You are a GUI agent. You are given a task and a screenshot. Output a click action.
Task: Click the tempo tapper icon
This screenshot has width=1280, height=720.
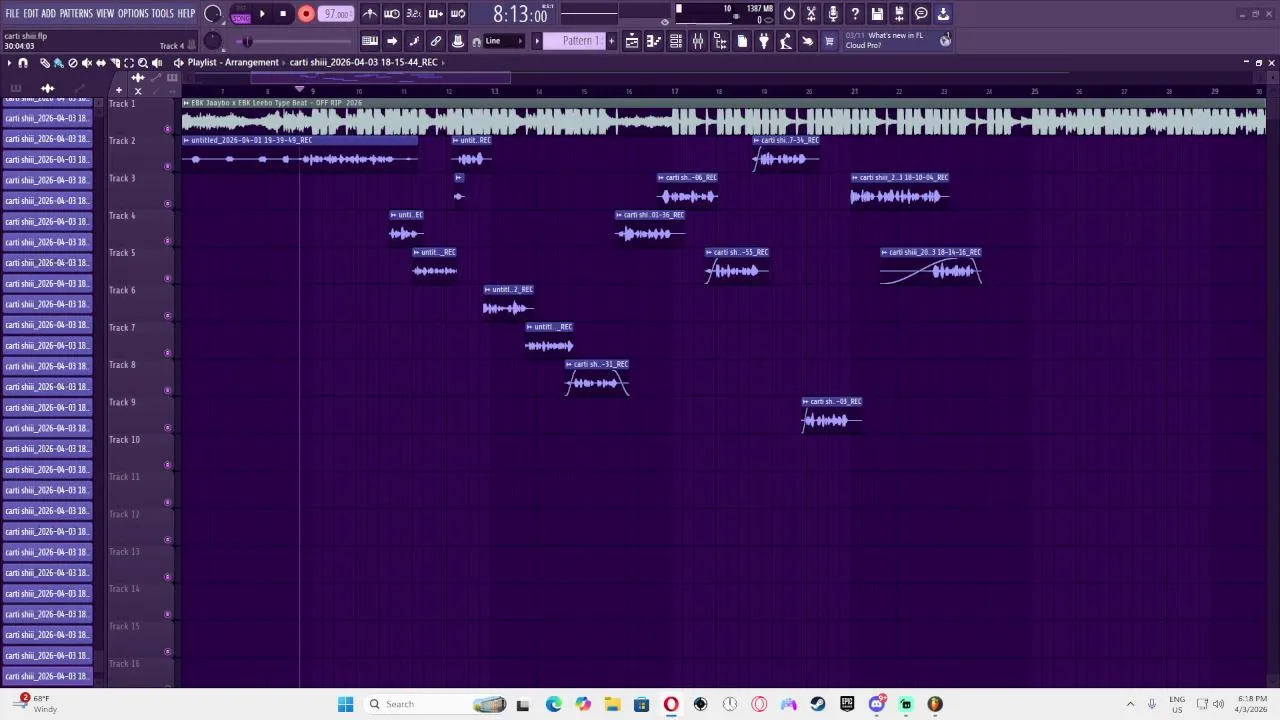[x=786, y=41]
